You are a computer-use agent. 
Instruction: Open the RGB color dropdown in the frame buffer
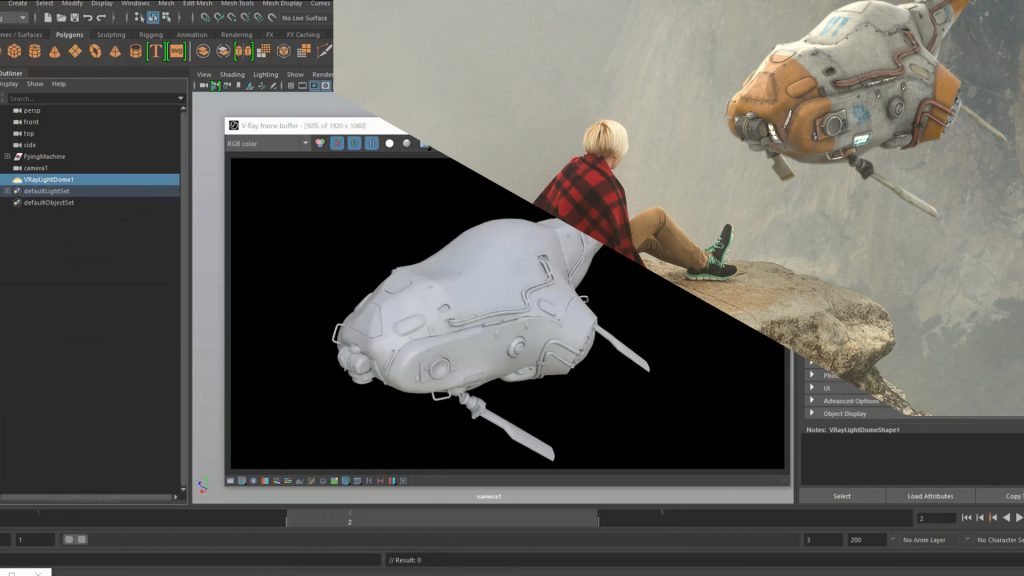(305, 143)
